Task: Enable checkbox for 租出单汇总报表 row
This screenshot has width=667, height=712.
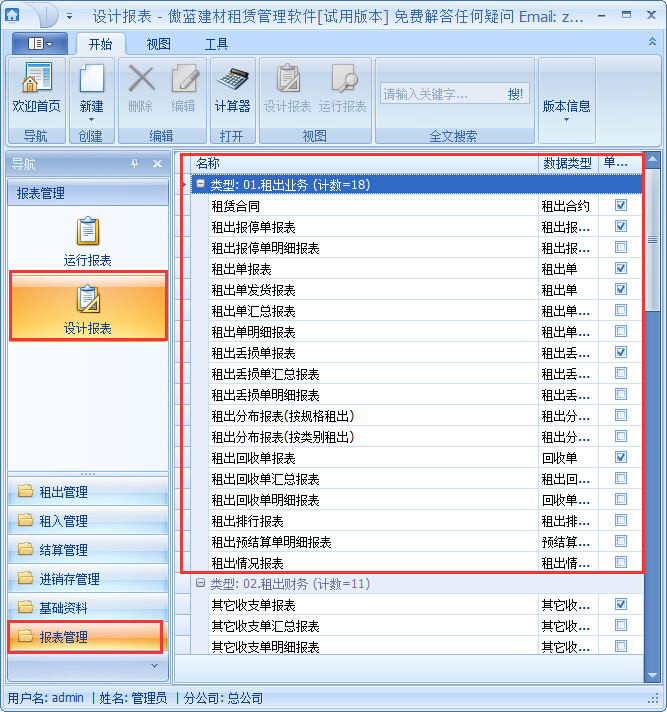Action: click(621, 311)
